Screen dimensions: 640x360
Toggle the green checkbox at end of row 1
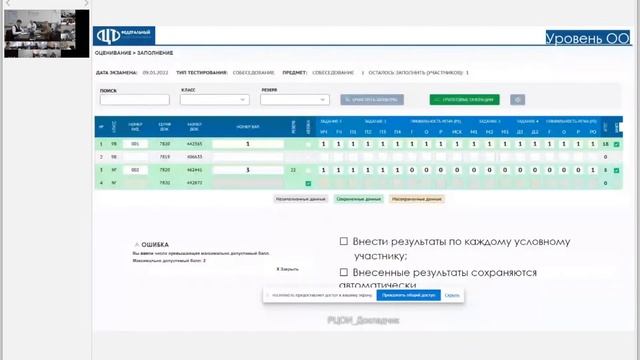[616, 144]
